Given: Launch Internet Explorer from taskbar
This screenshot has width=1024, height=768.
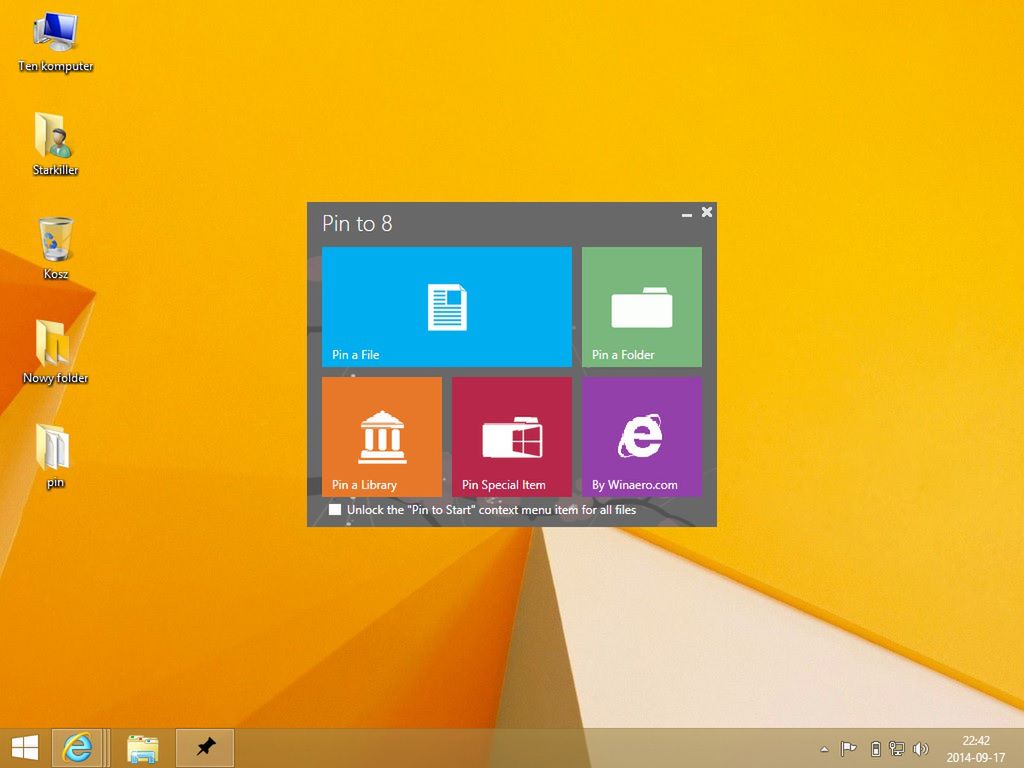Looking at the screenshot, I should [77, 748].
